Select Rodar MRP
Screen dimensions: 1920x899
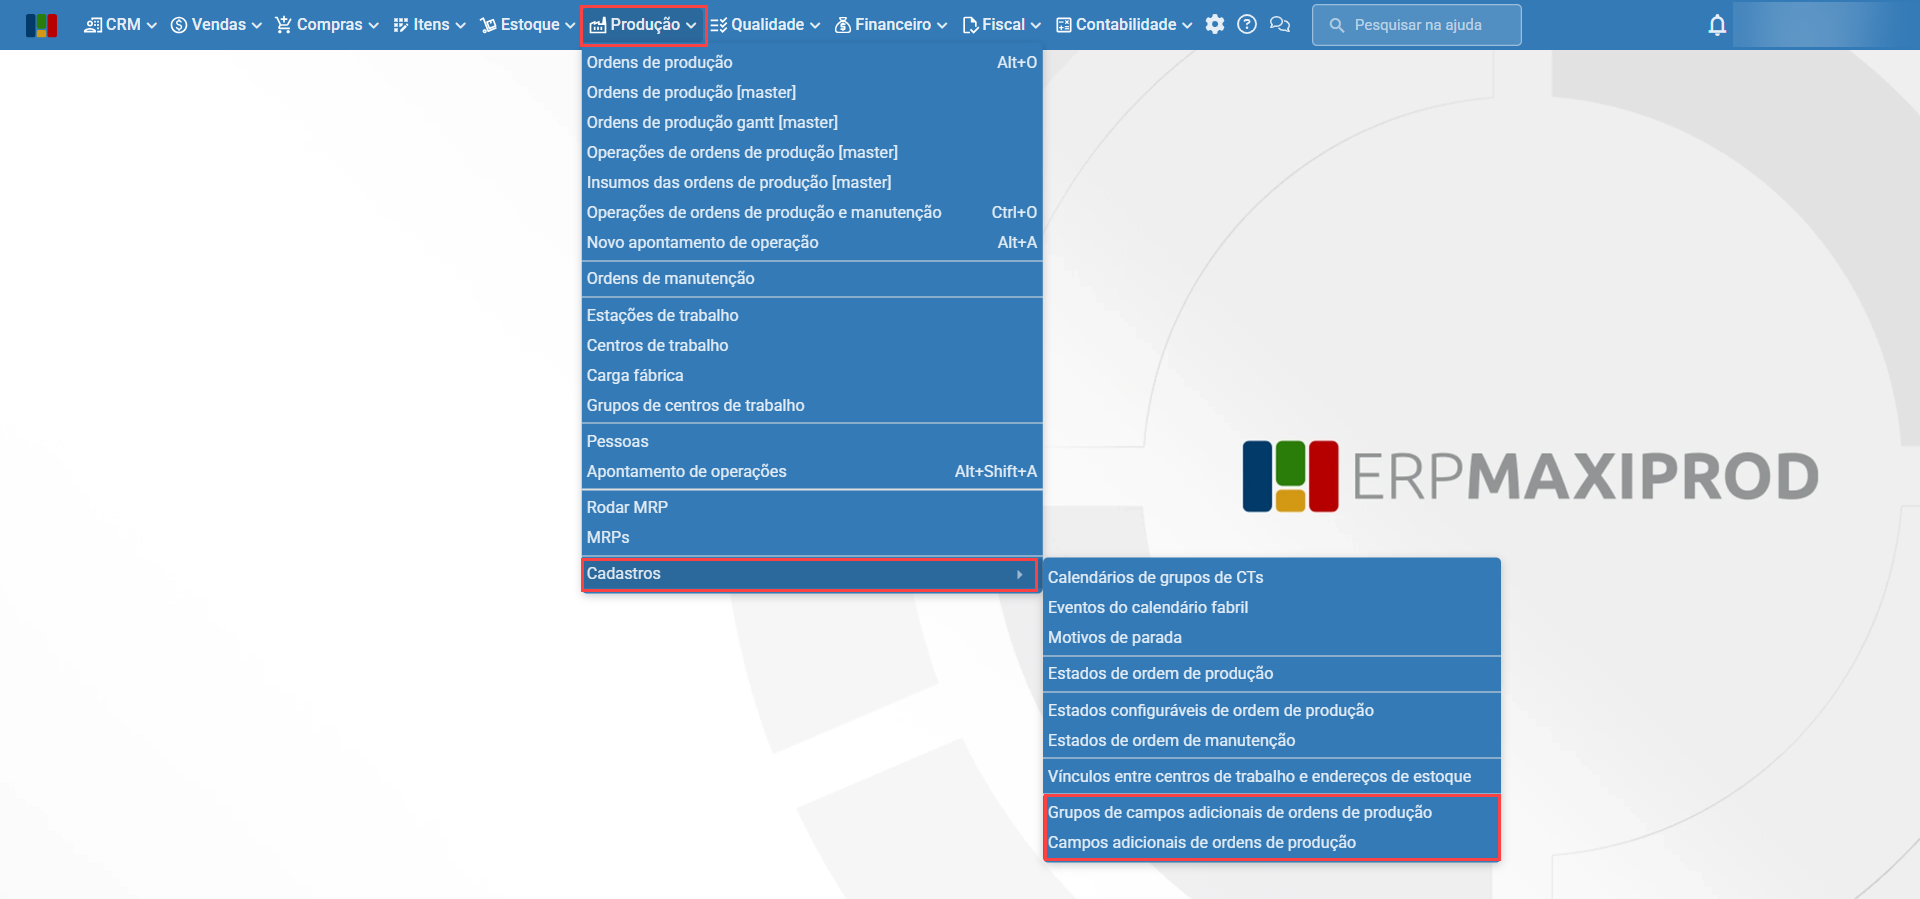812,507
